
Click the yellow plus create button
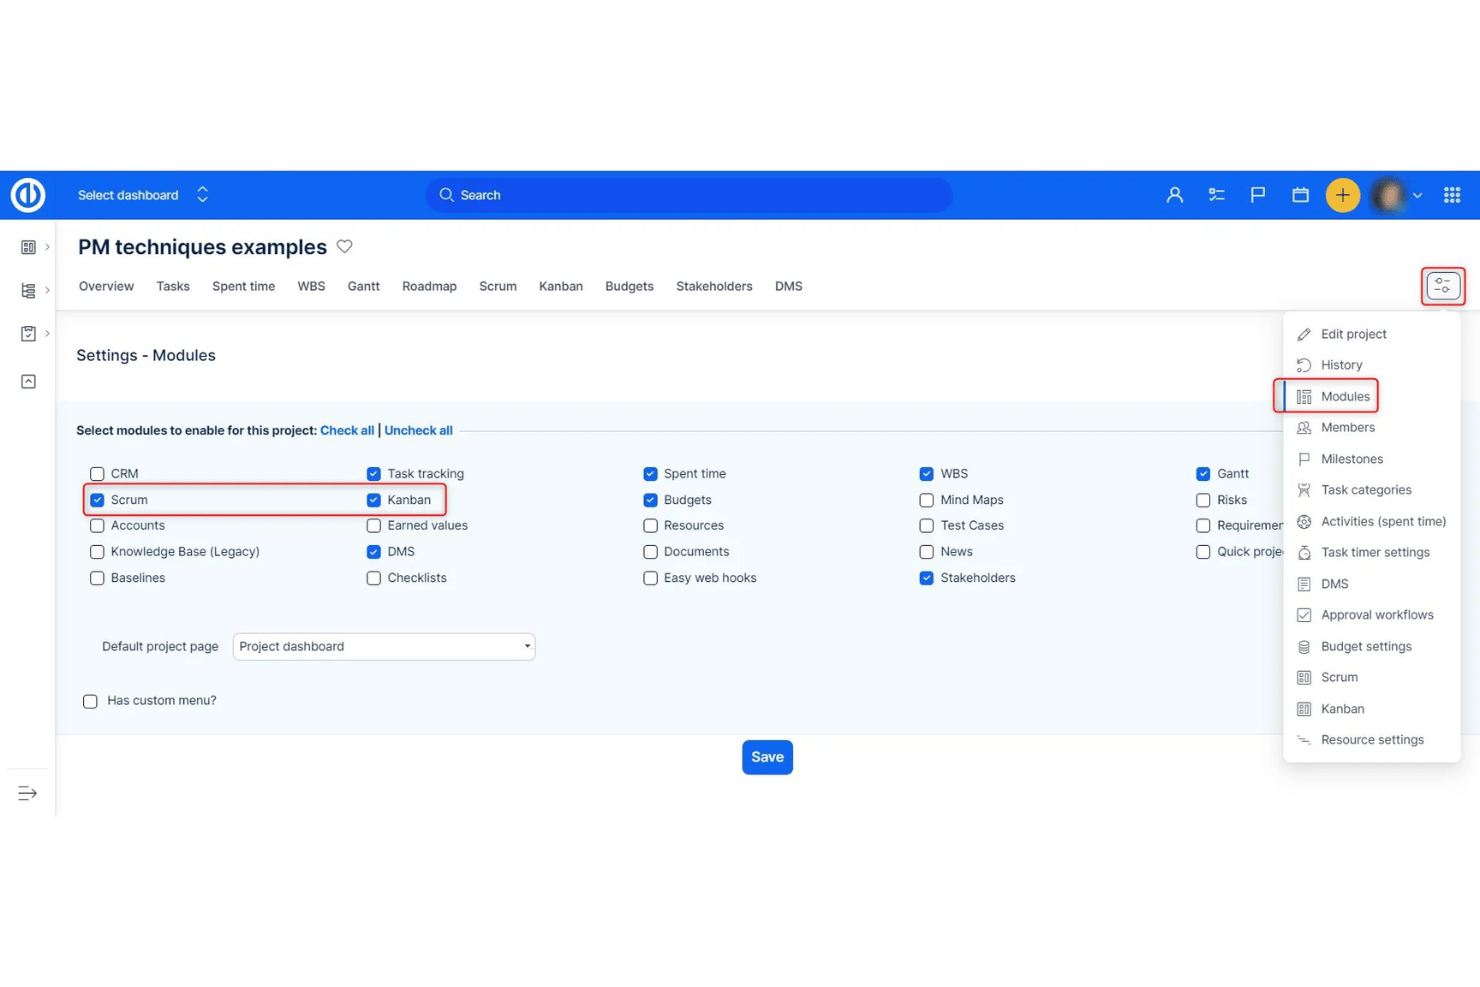[1342, 195]
